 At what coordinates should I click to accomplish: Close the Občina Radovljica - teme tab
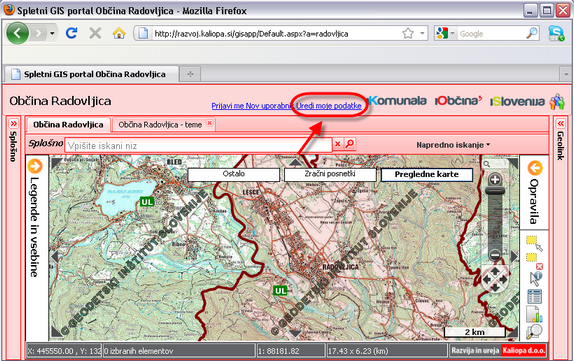point(209,123)
